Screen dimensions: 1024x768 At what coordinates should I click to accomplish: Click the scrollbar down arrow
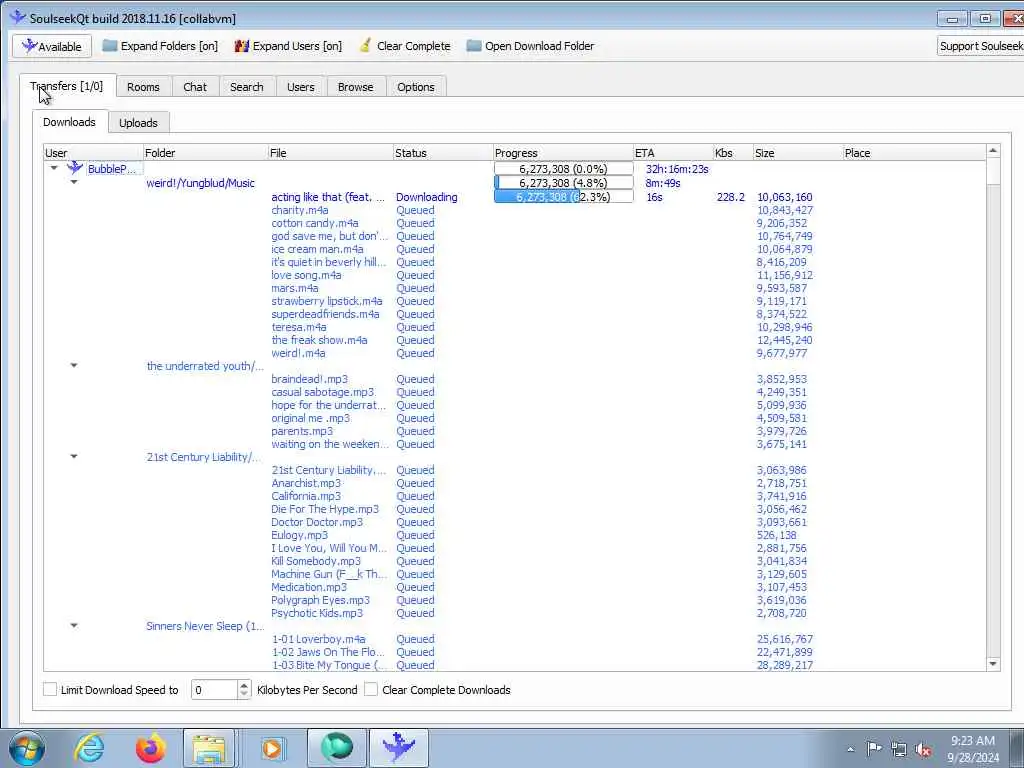(x=993, y=664)
